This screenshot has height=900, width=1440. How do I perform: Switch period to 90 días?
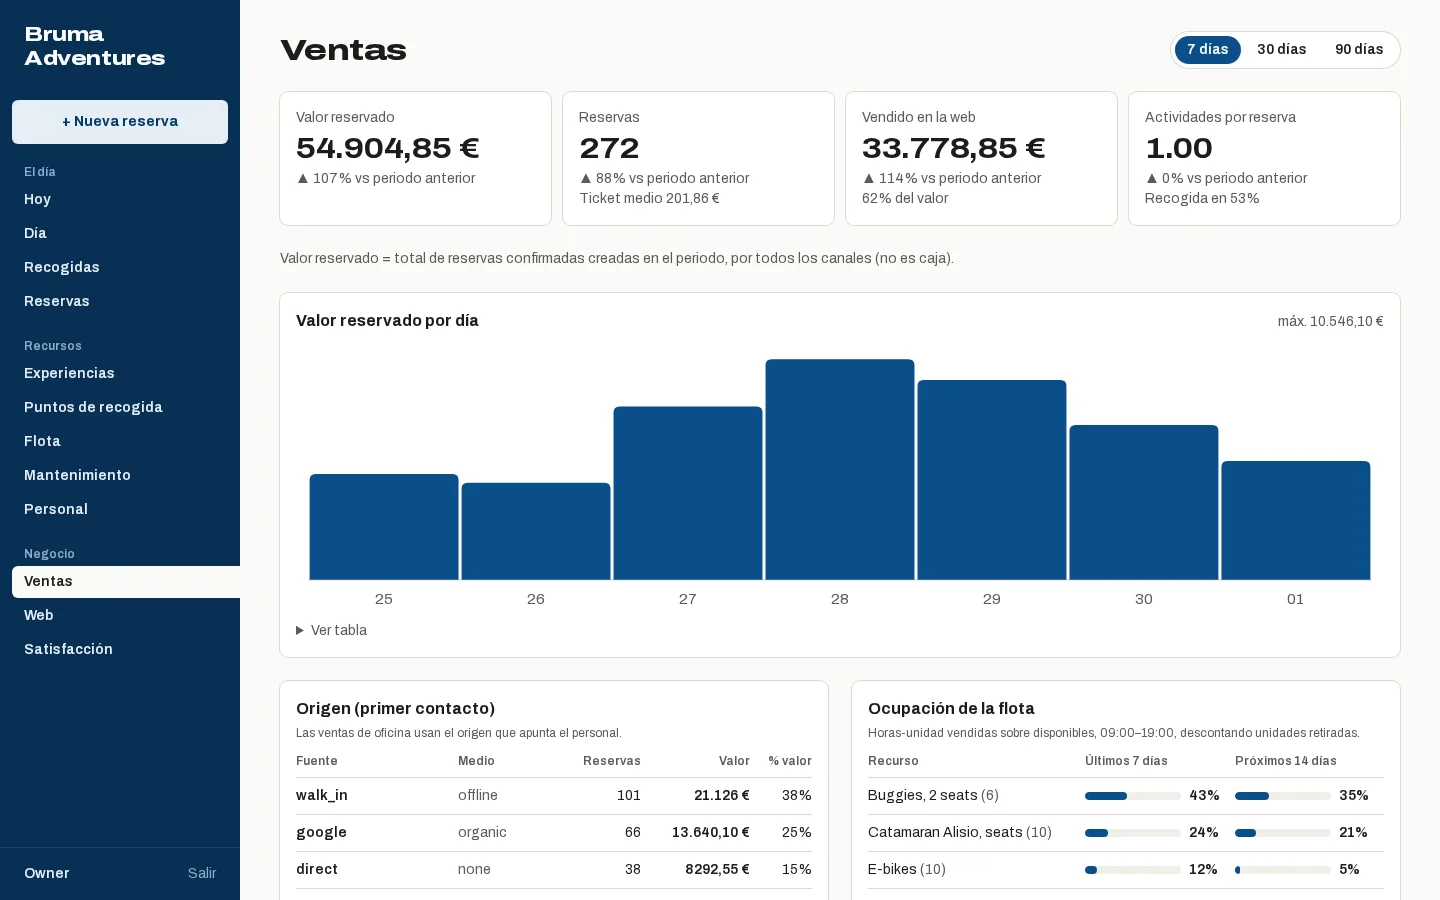click(x=1359, y=50)
